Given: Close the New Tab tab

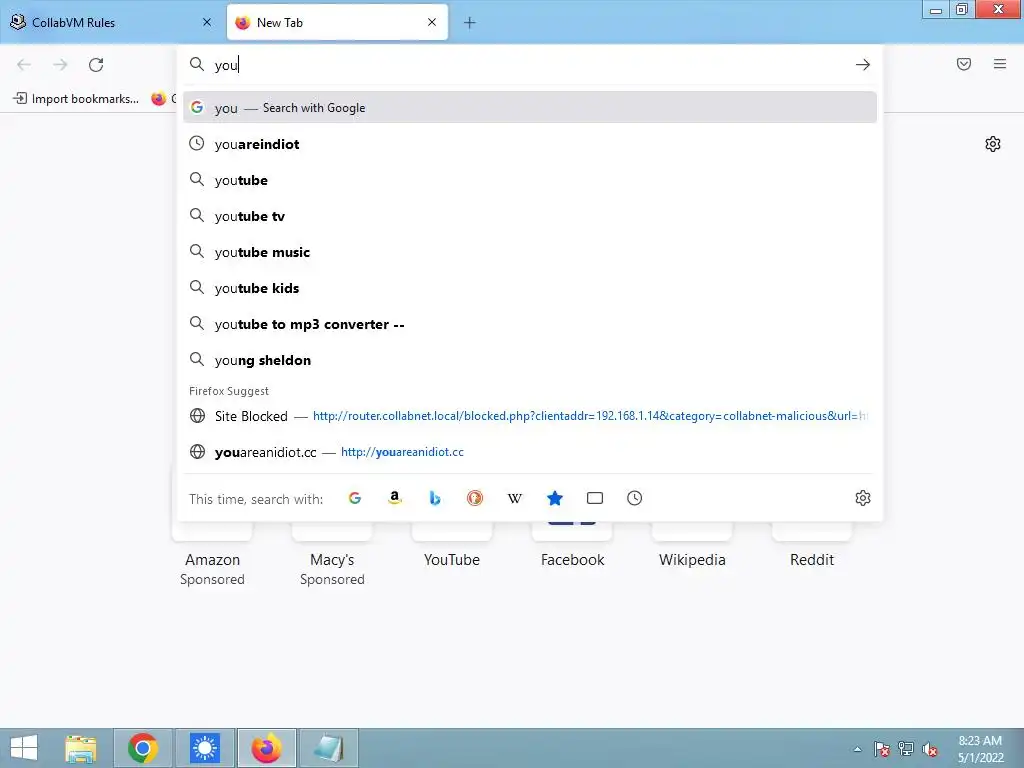Looking at the screenshot, I should point(432,22).
